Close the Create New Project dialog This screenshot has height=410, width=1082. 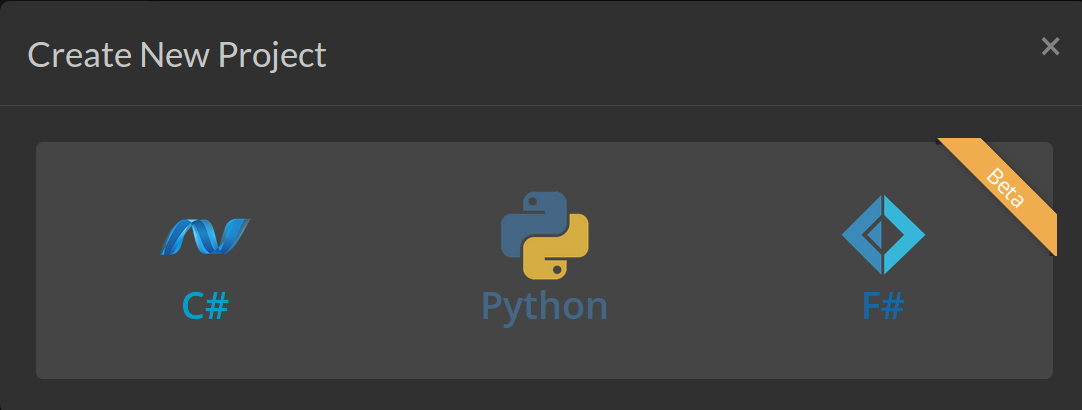click(x=1050, y=46)
